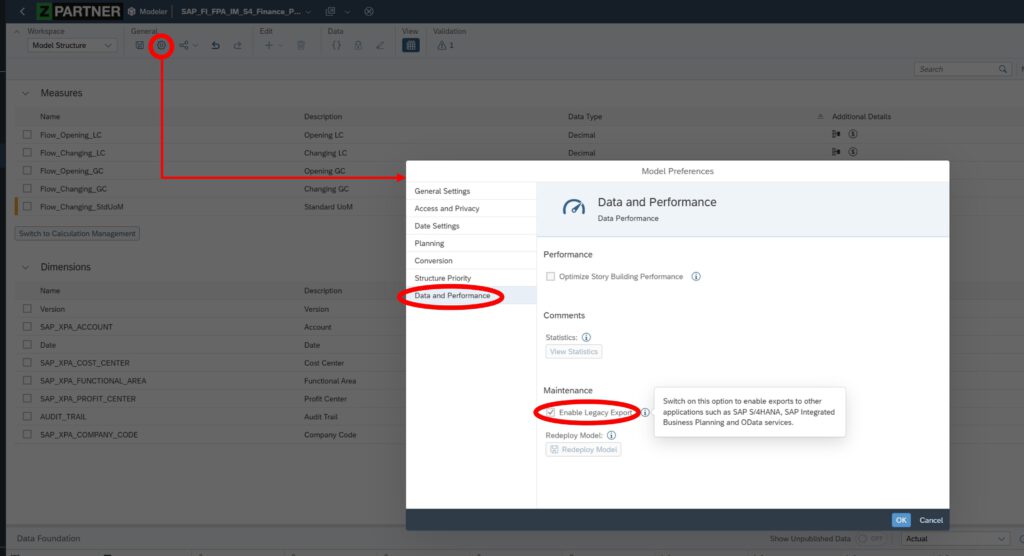Click the Undo arrow icon
The width and height of the screenshot is (1024, 556).
tap(215, 45)
